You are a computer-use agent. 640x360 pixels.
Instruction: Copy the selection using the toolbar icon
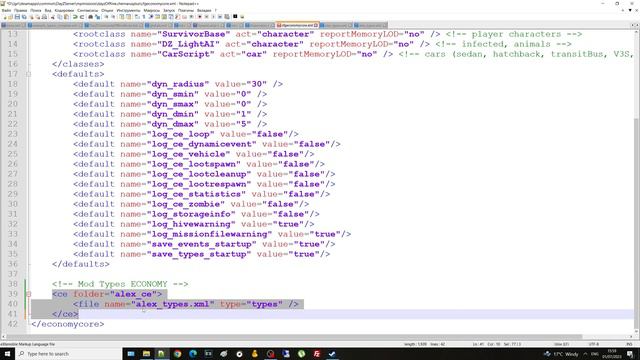tap(60, 17)
